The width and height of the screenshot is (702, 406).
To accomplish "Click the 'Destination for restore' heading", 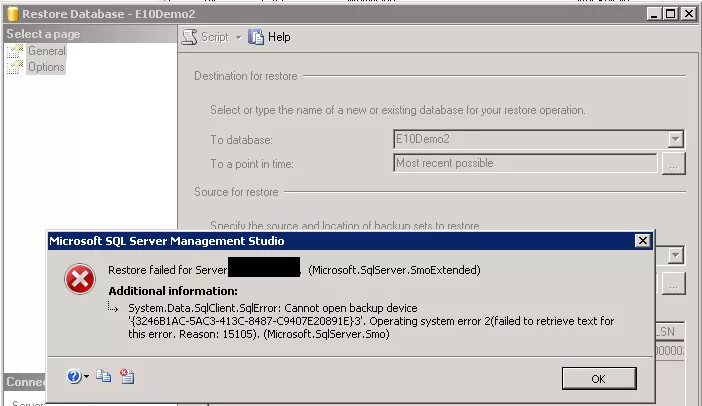I will 245,76.
